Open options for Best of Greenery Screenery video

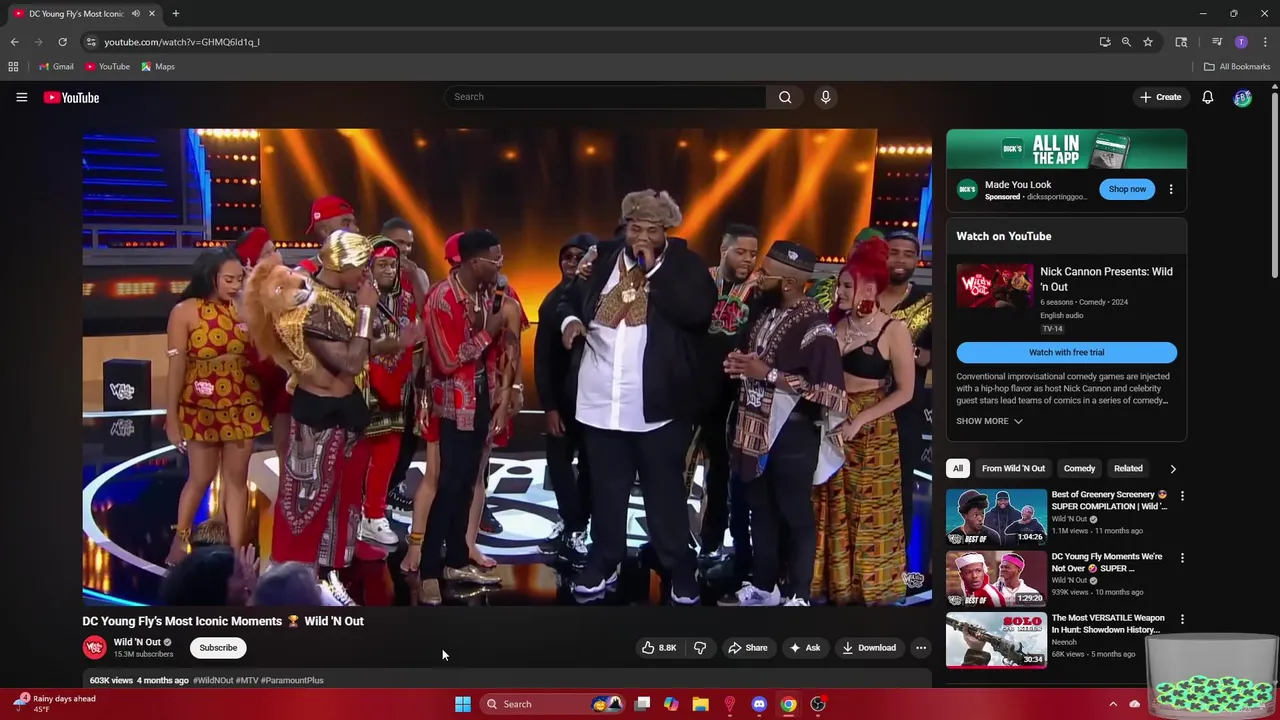click(x=1182, y=496)
